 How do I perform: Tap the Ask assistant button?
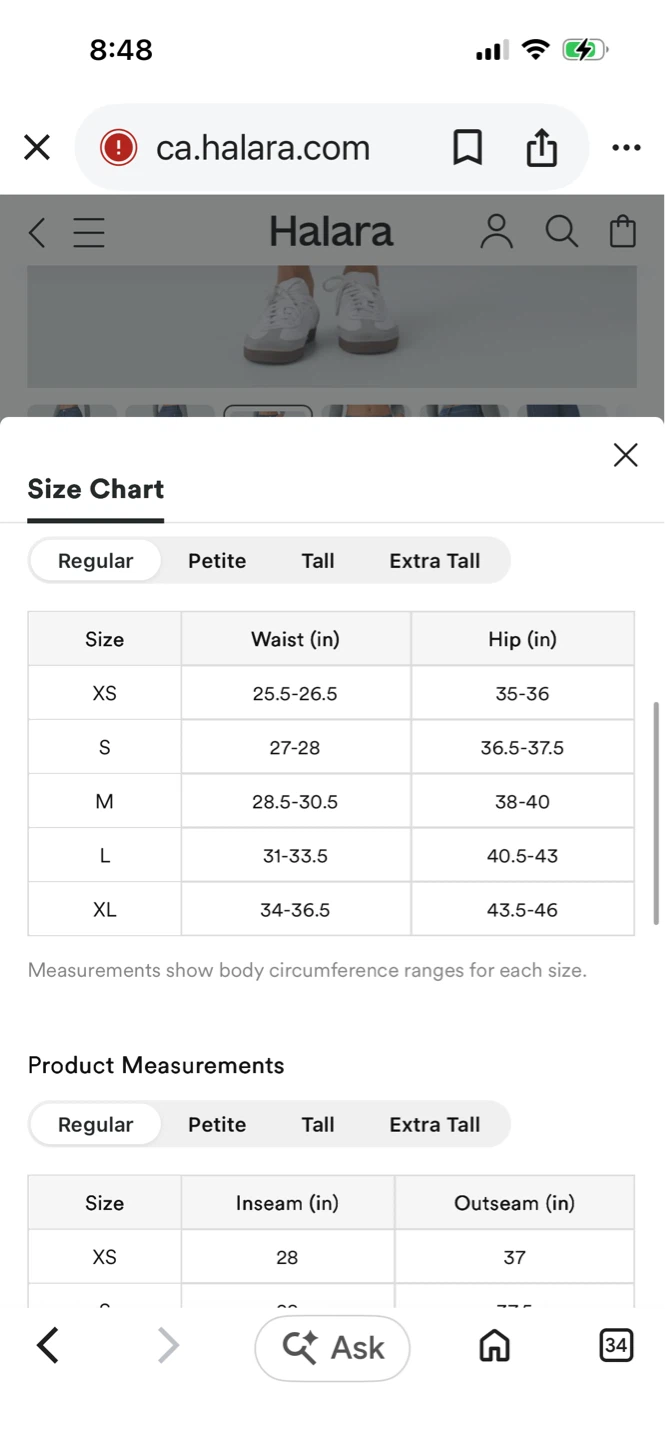pos(332,1348)
